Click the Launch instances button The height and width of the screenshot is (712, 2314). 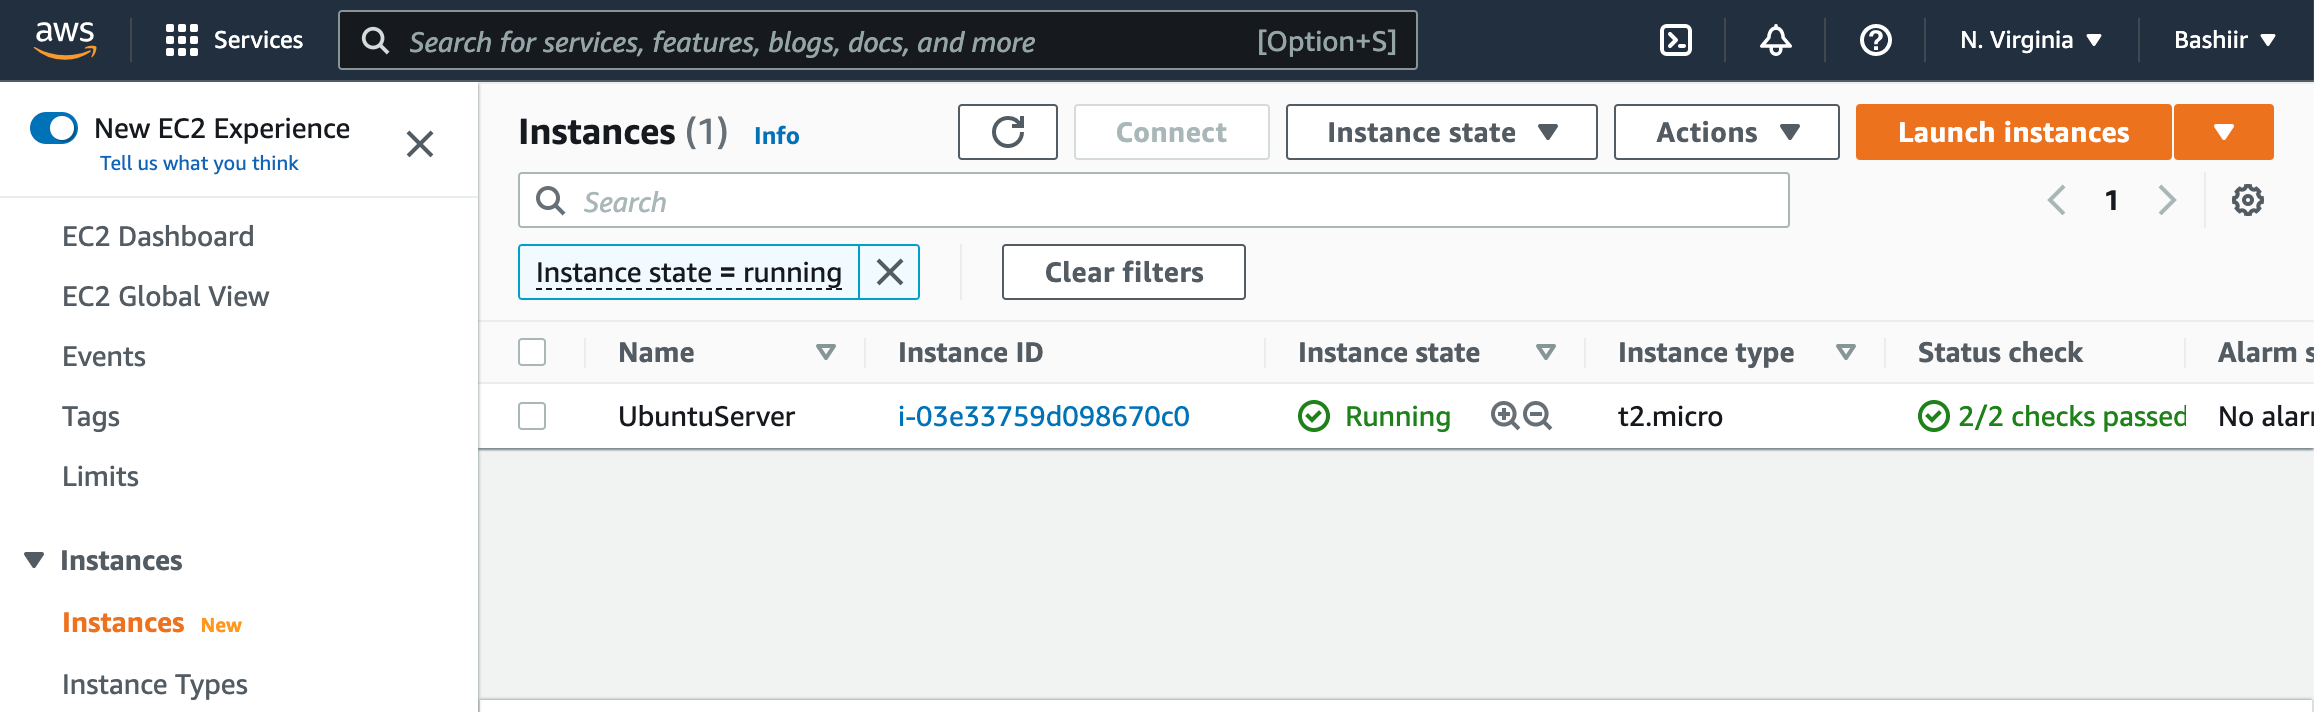pyautogui.click(x=2013, y=132)
